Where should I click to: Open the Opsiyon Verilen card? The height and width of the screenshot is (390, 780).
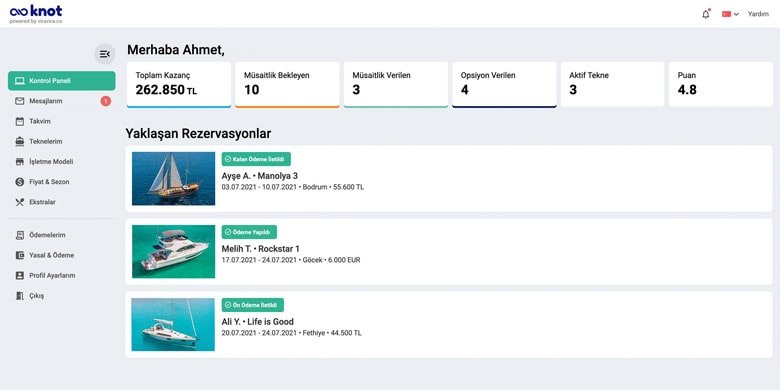point(504,85)
